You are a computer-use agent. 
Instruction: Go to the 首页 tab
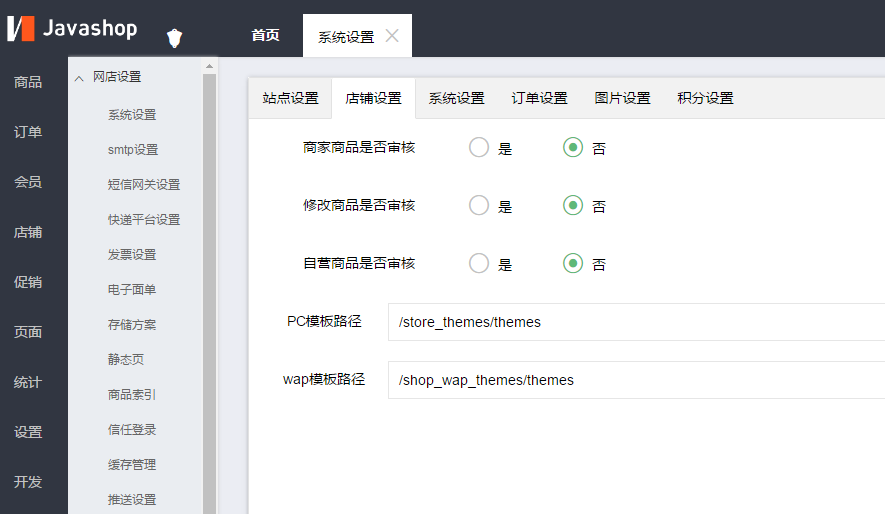[x=265, y=36]
